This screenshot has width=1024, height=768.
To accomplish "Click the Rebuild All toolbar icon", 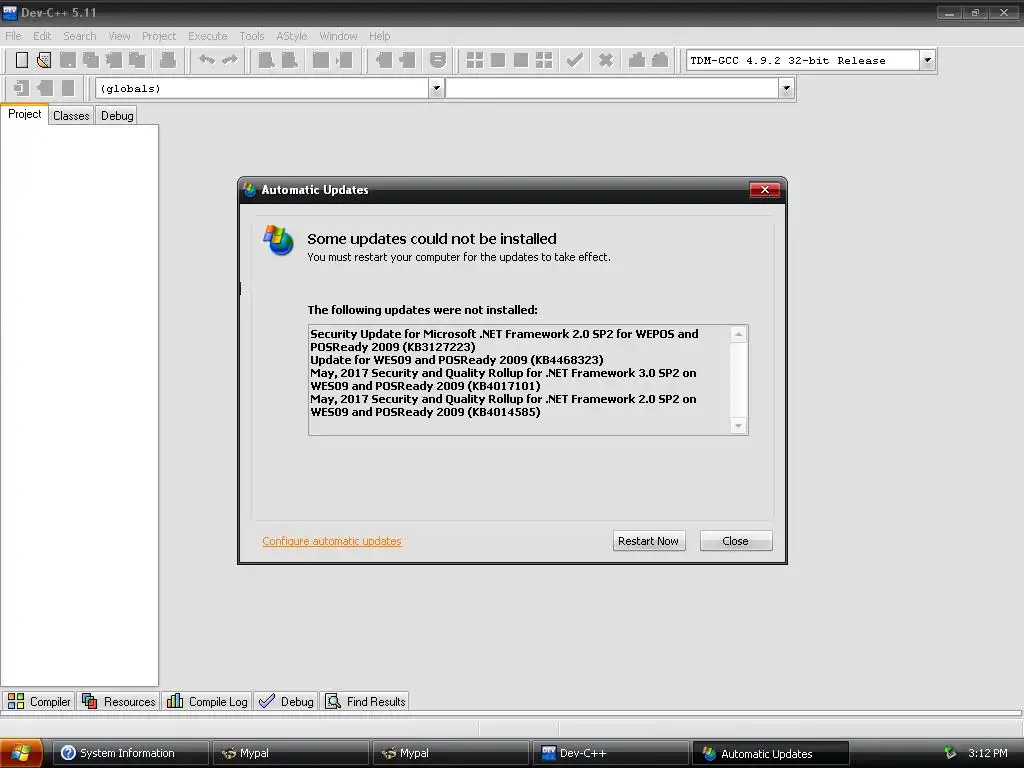I will click(x=543, y=60).
